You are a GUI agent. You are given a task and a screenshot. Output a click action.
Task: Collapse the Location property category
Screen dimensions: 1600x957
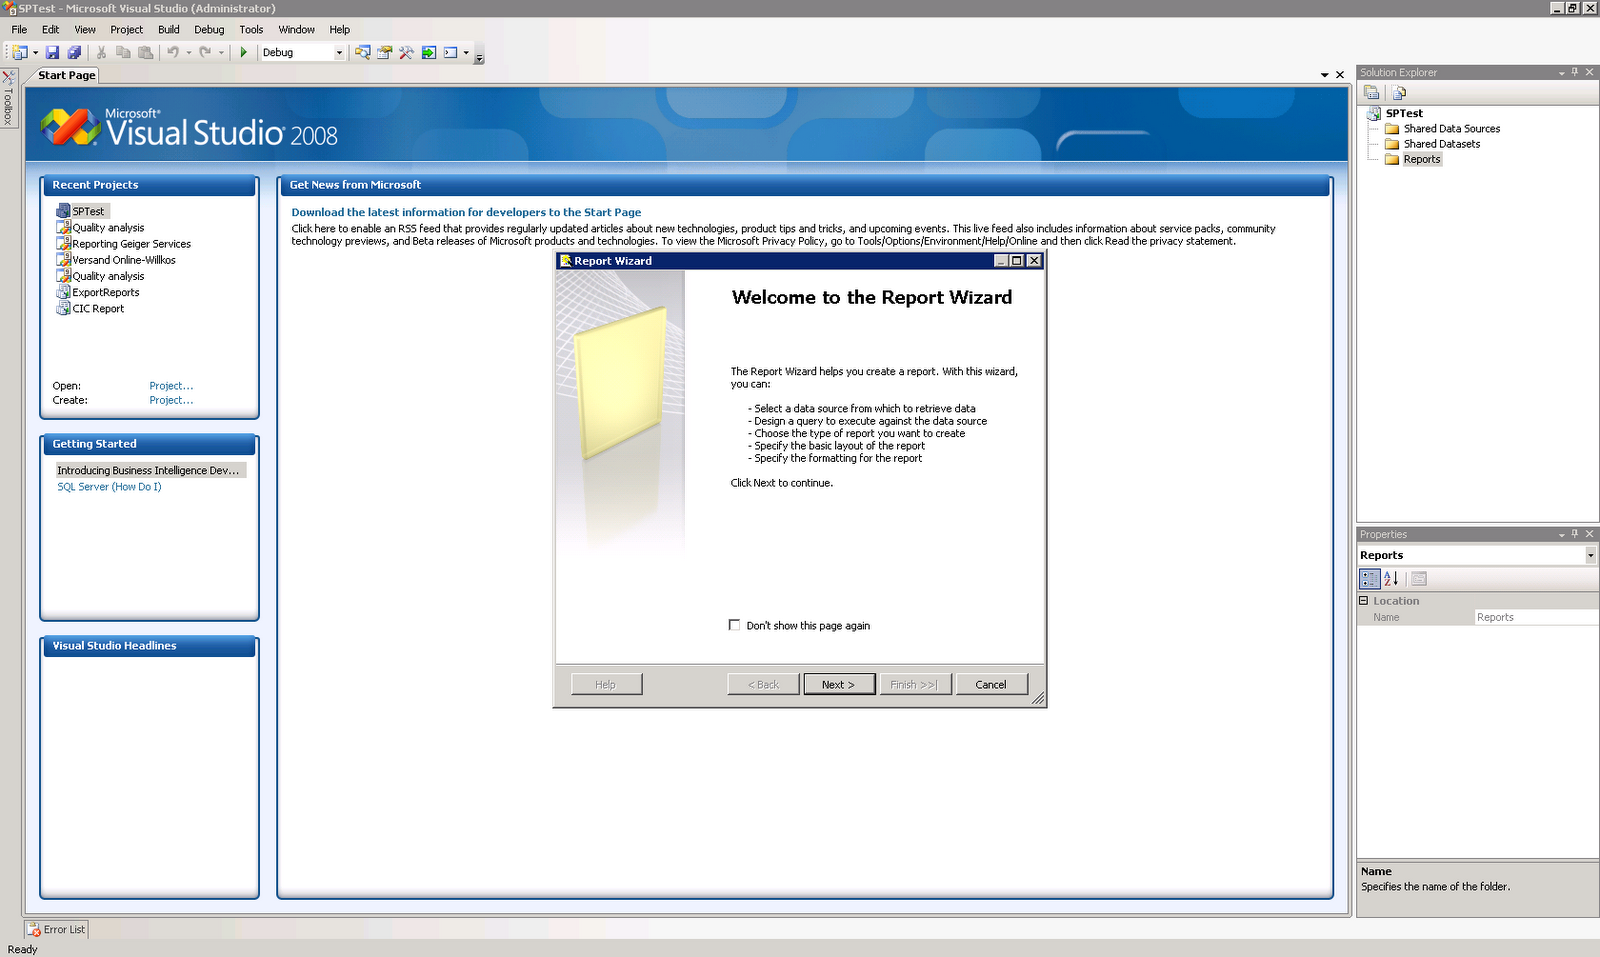pos(1363,601)
